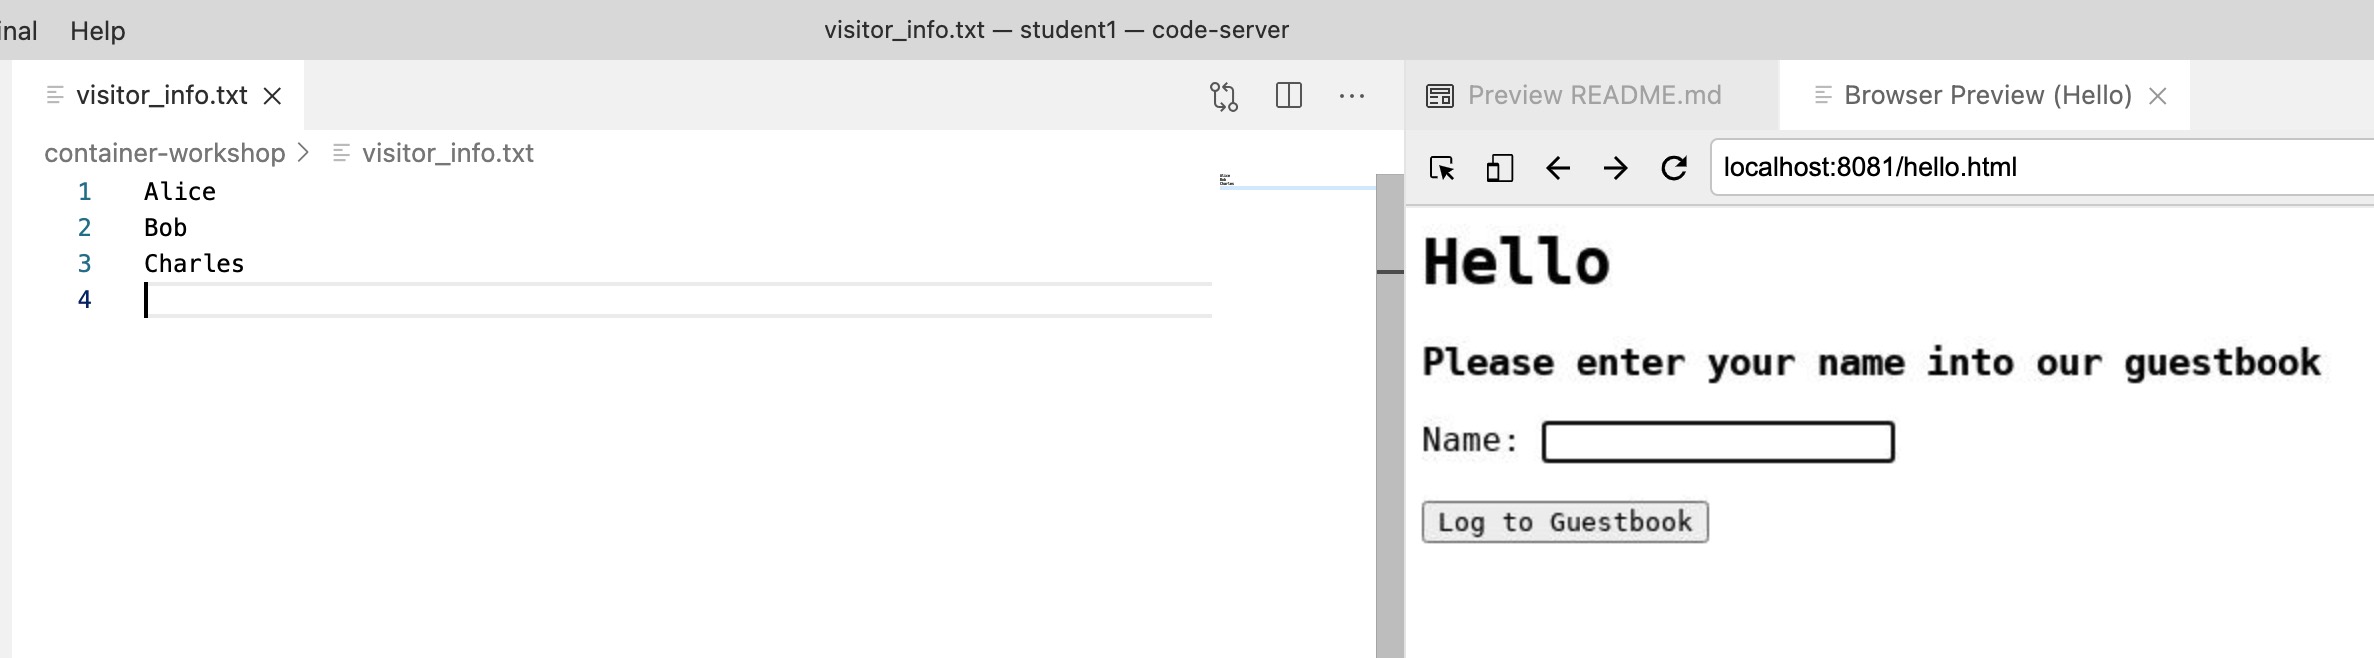Image resolution: width=2374 pixels, height=658 pixels.
Task: Open the Help menu
Action: [98, 31]
